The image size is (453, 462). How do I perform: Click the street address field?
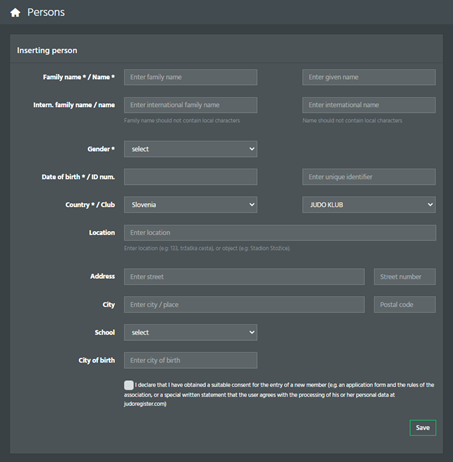244,277
